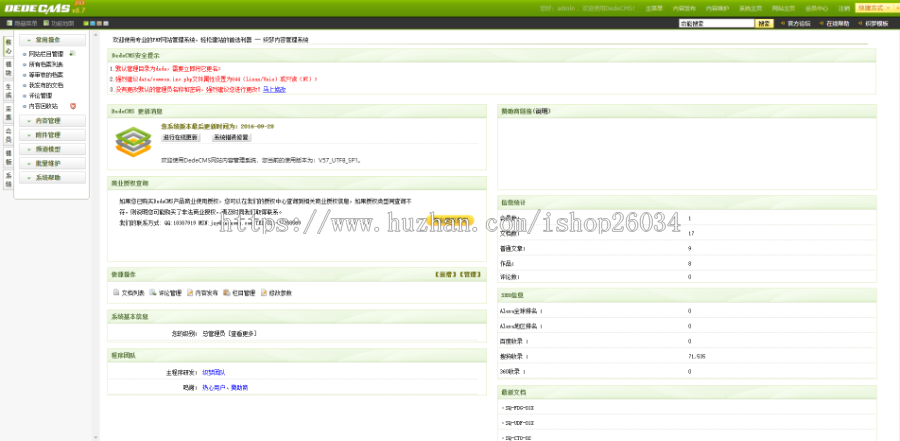Click the 文档列表 shortcut icon
Image resolution: width=900 pixels, height=441 pixels.
tap(116, 292)
